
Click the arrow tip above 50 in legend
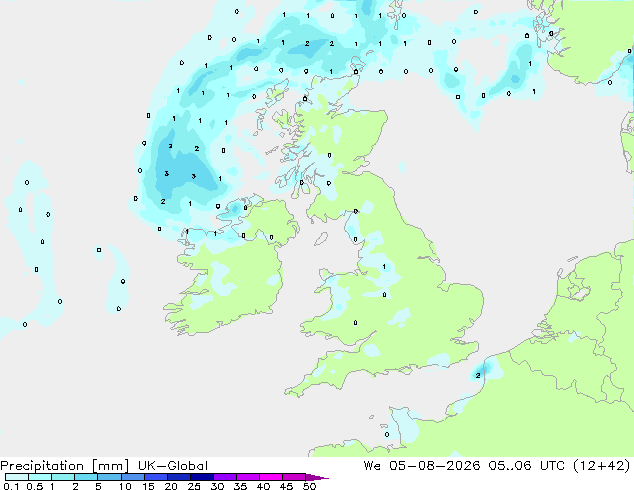click(317, 477)
